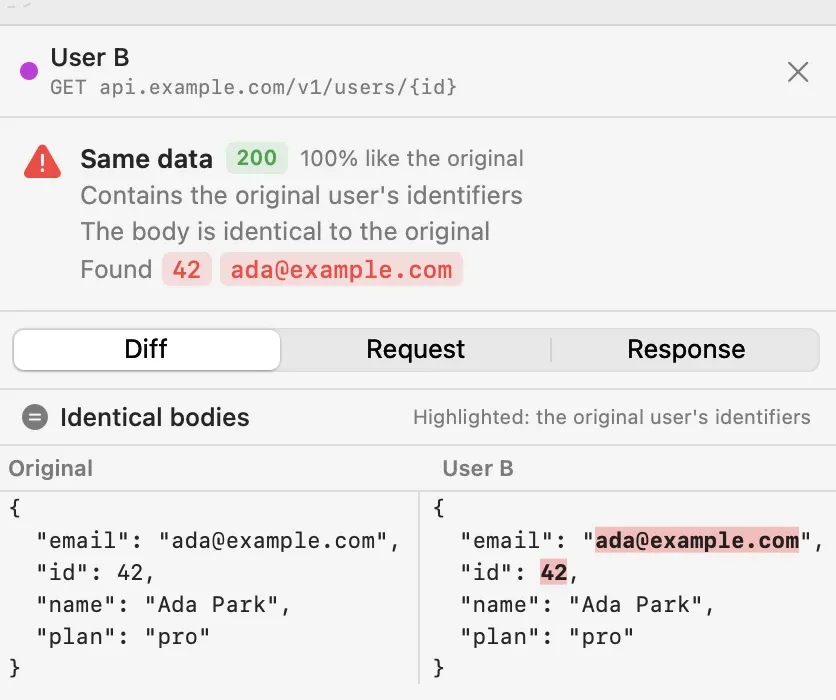Screen dimensions: 836x700
Task: Click the id 42 line in Original body
Action: click(95, 573)
